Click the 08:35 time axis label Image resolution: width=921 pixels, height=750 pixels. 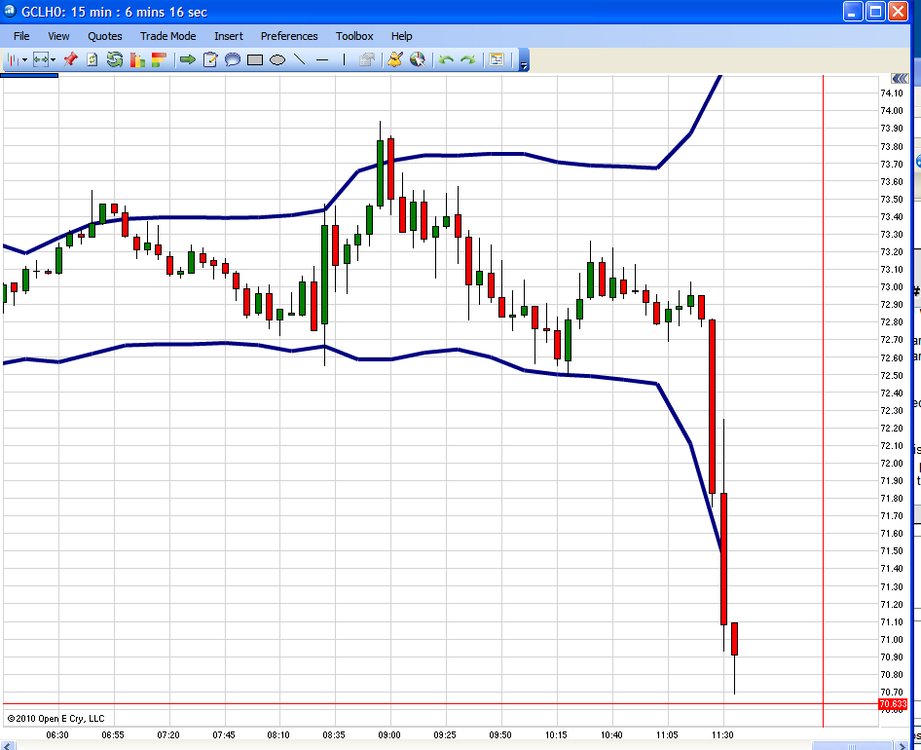point(334,735)
